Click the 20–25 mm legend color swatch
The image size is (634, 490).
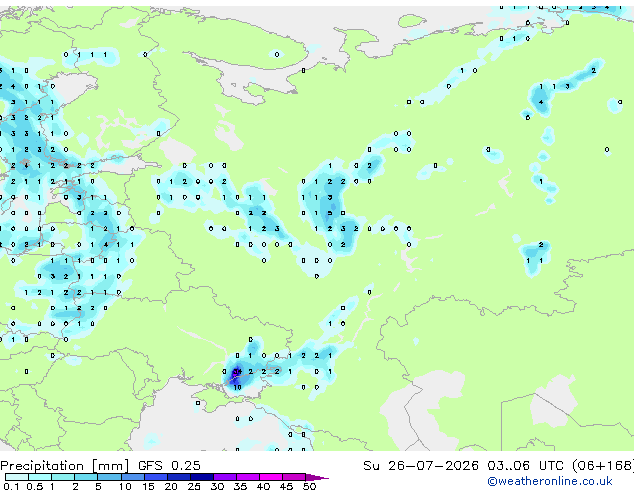point(178,477)
